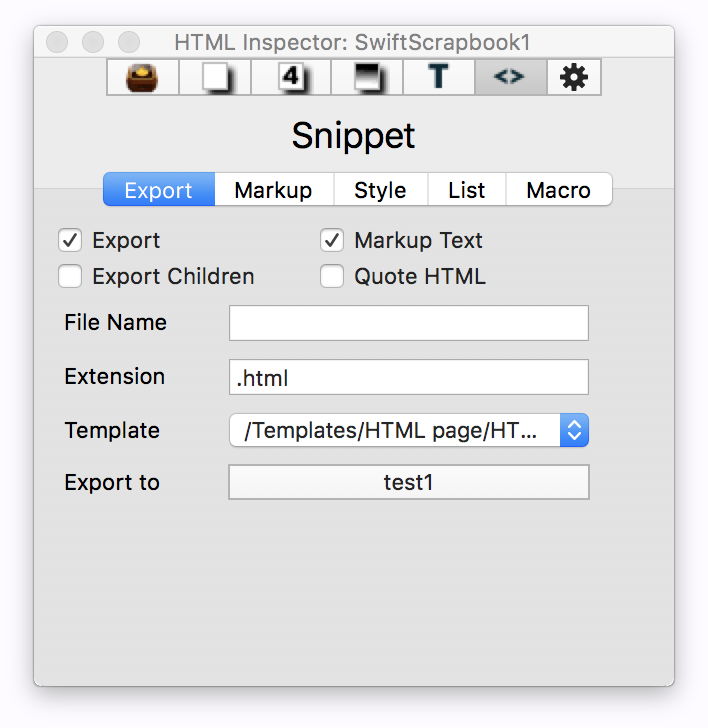Screen dimensions: 708x728
Task: Open the Template dropdown menu
Action: point(408,431)
